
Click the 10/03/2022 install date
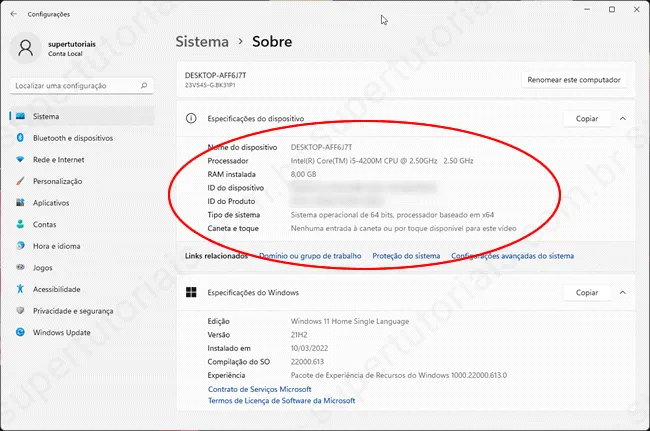309,348
